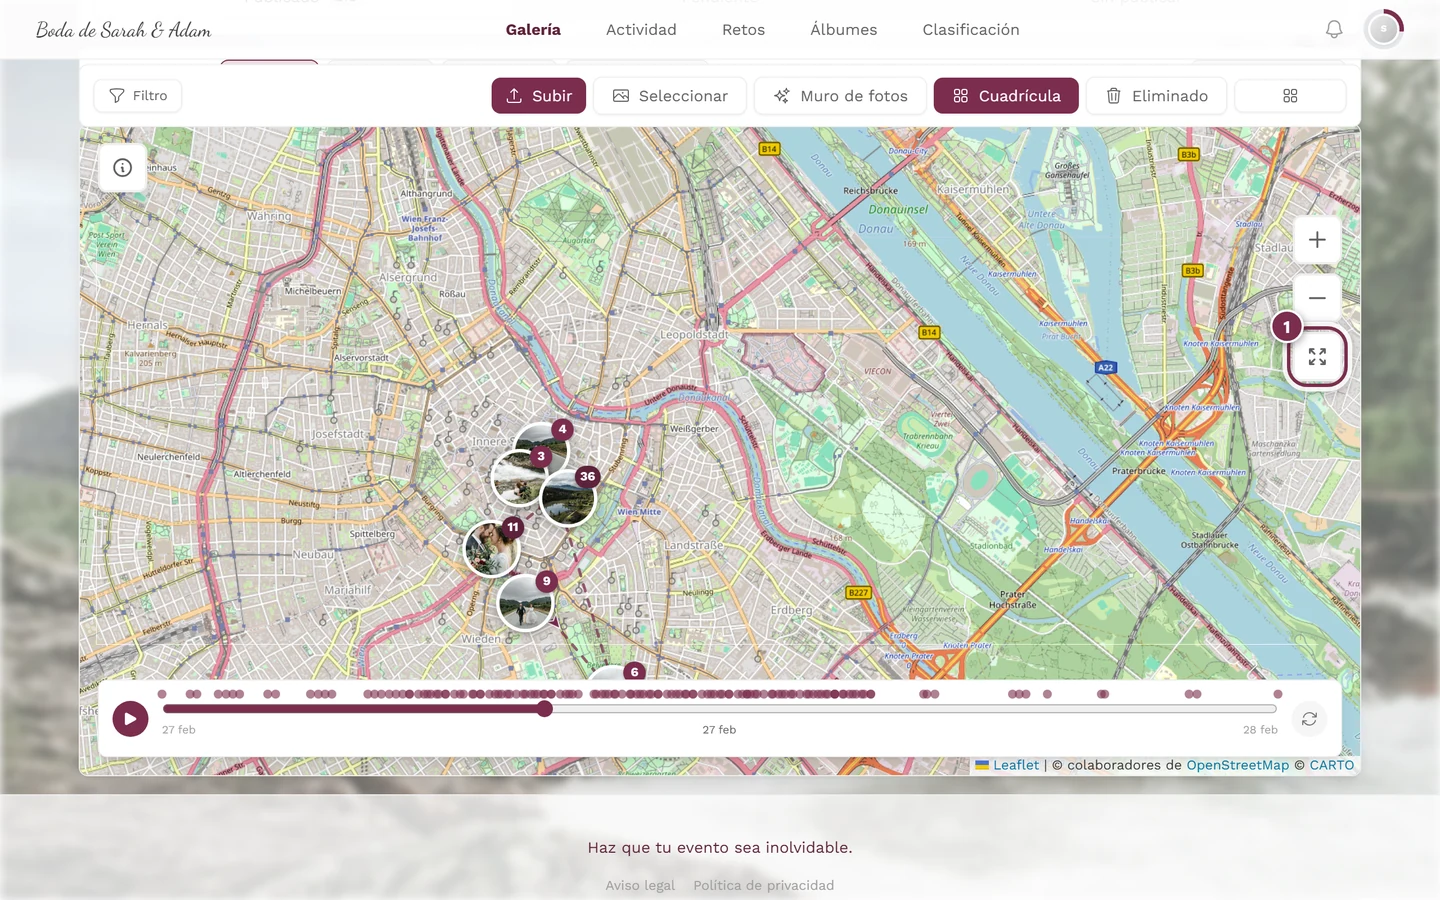Image resolution: width=1440 pixels, height=900 pixels.
Task: Open Muro de fotos view
Action: (x=840, y=96)
